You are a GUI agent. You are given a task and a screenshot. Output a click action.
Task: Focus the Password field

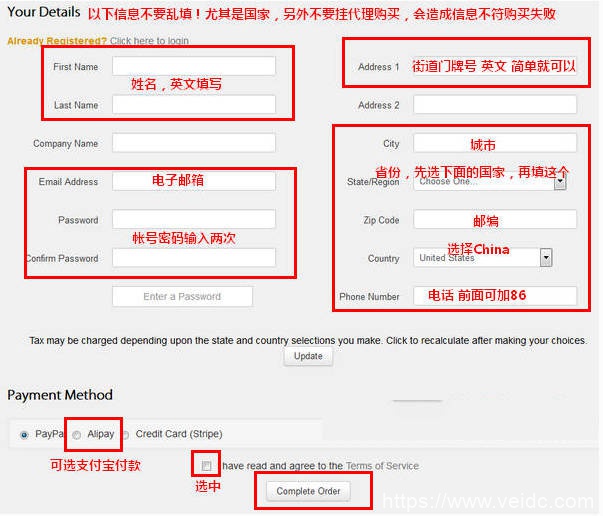(194, 219)
